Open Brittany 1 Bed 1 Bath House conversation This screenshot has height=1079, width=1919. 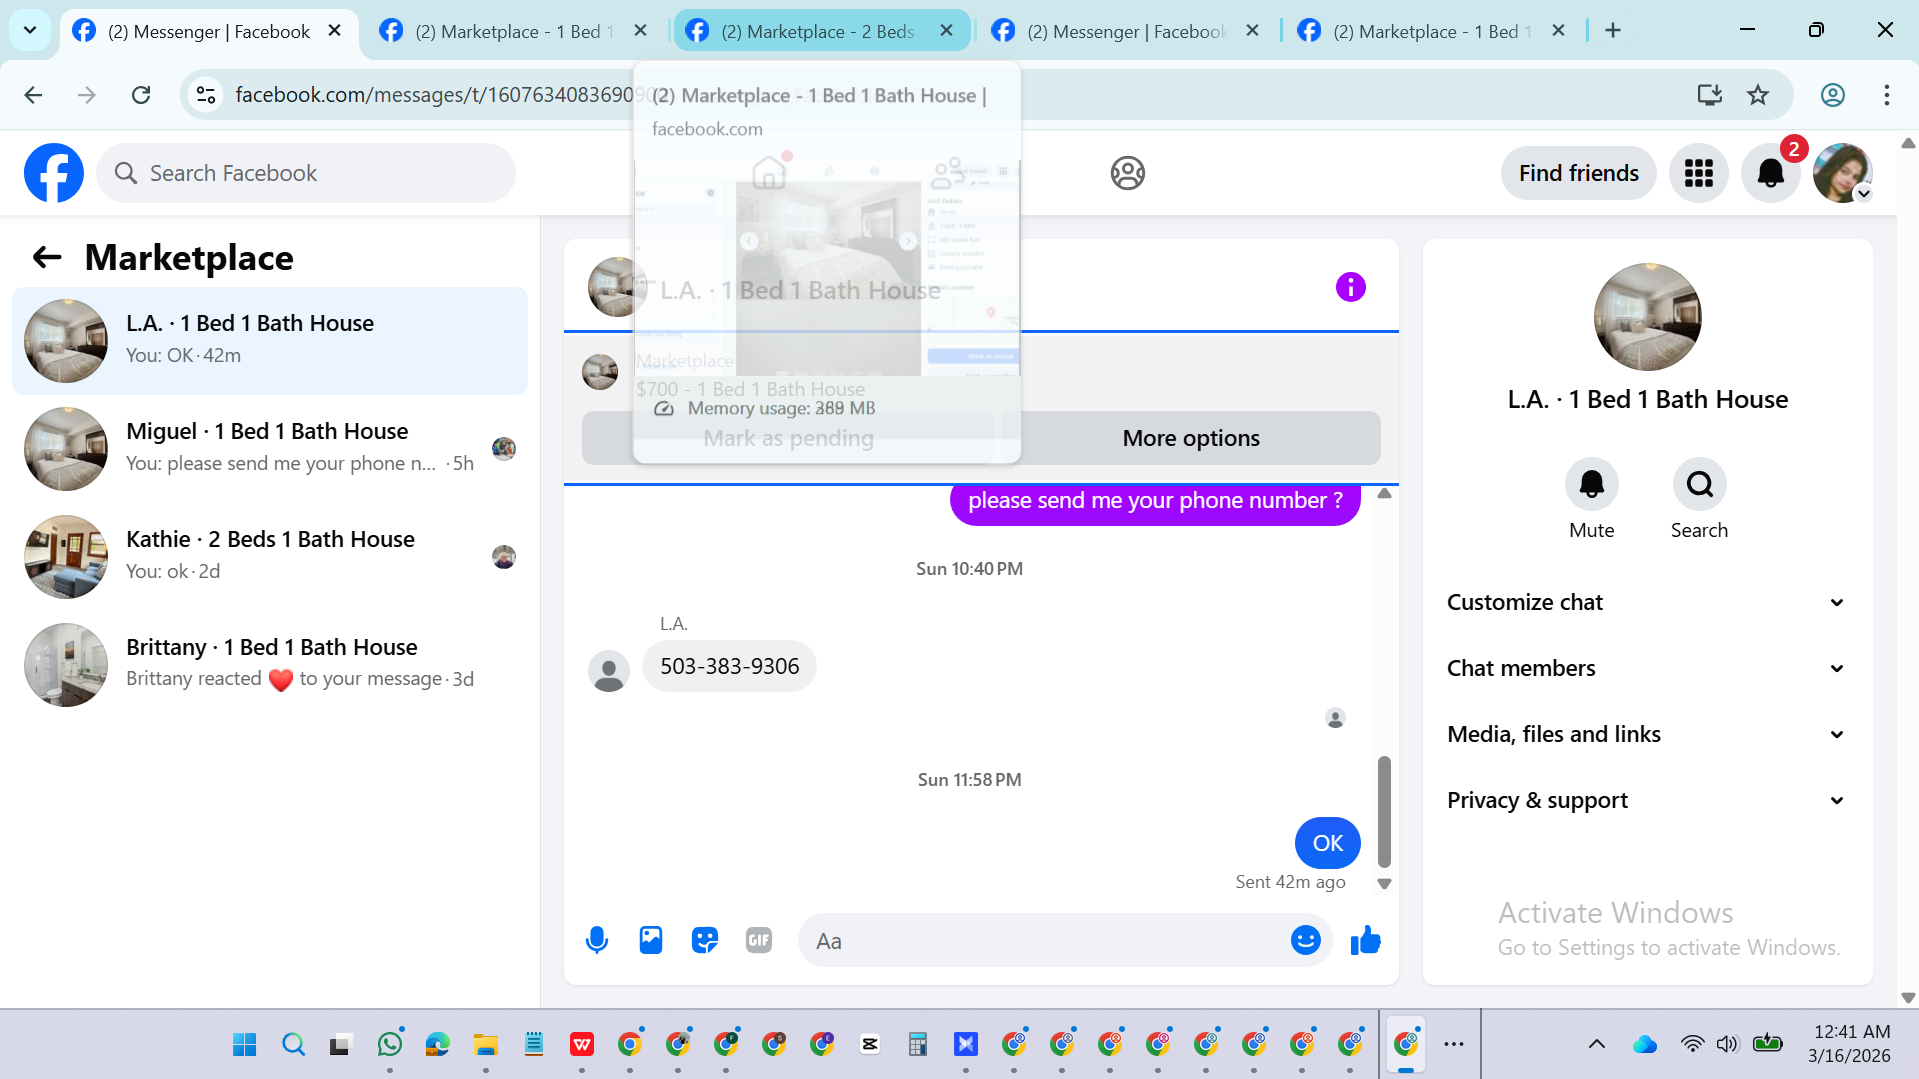(x=270, y=664)
